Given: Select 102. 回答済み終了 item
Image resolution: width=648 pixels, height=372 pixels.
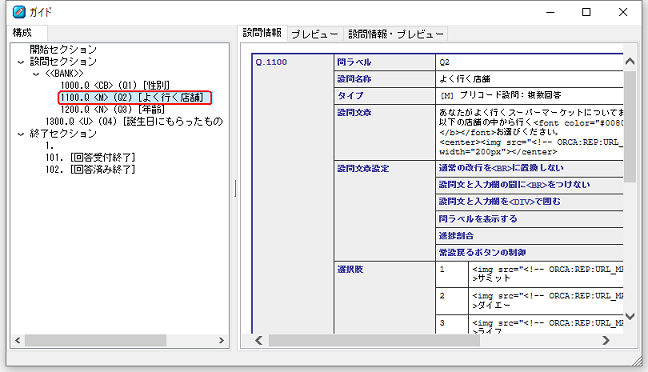Looking at the screenshot, I should tap(91, 169).
